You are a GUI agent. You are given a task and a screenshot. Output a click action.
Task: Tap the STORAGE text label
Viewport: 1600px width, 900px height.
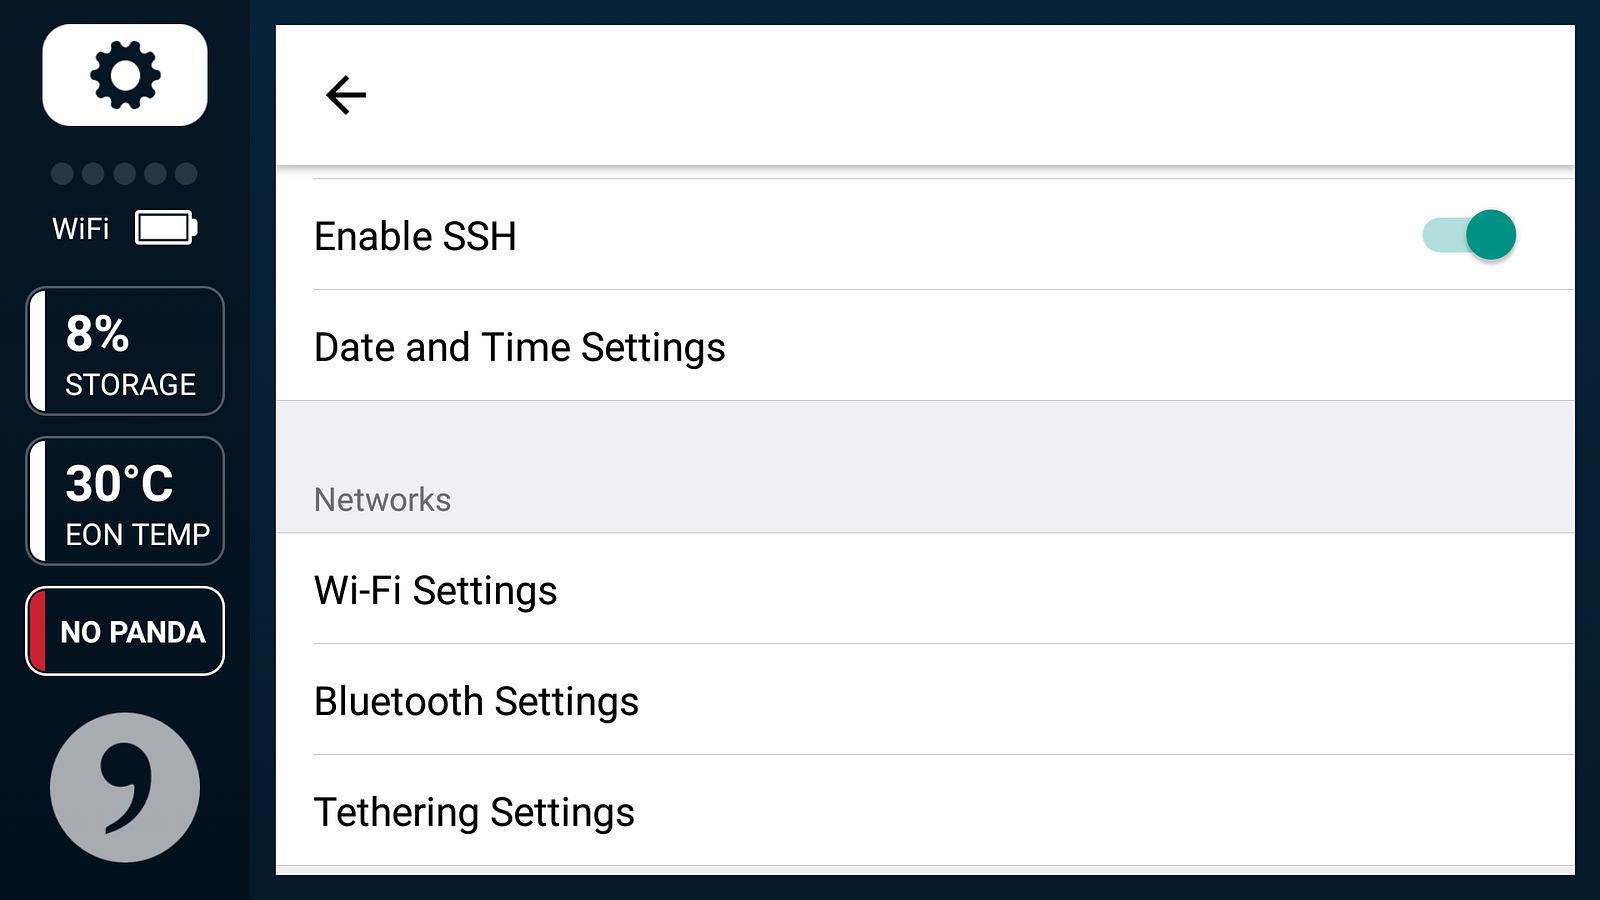click(x=130, y=385)
